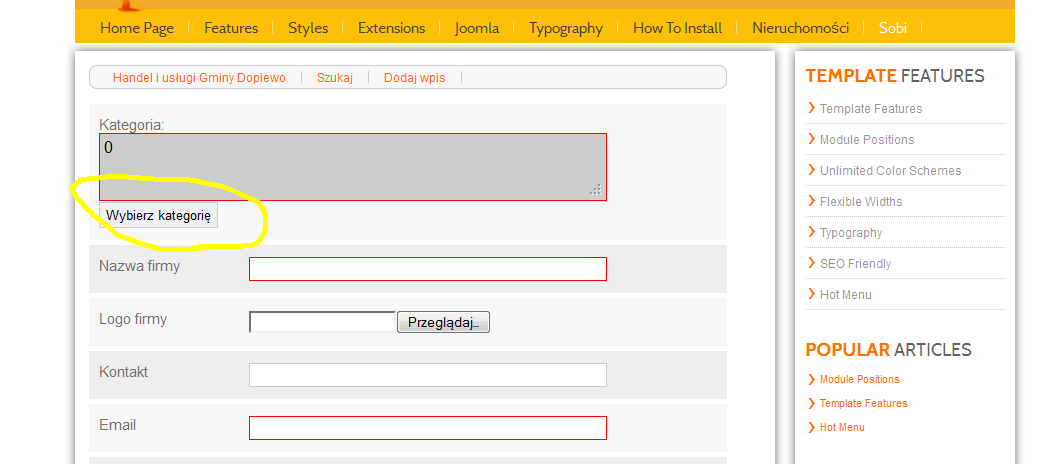Click the Kontakt input field
The image size is (1063, 464).
tap(428, 375)
